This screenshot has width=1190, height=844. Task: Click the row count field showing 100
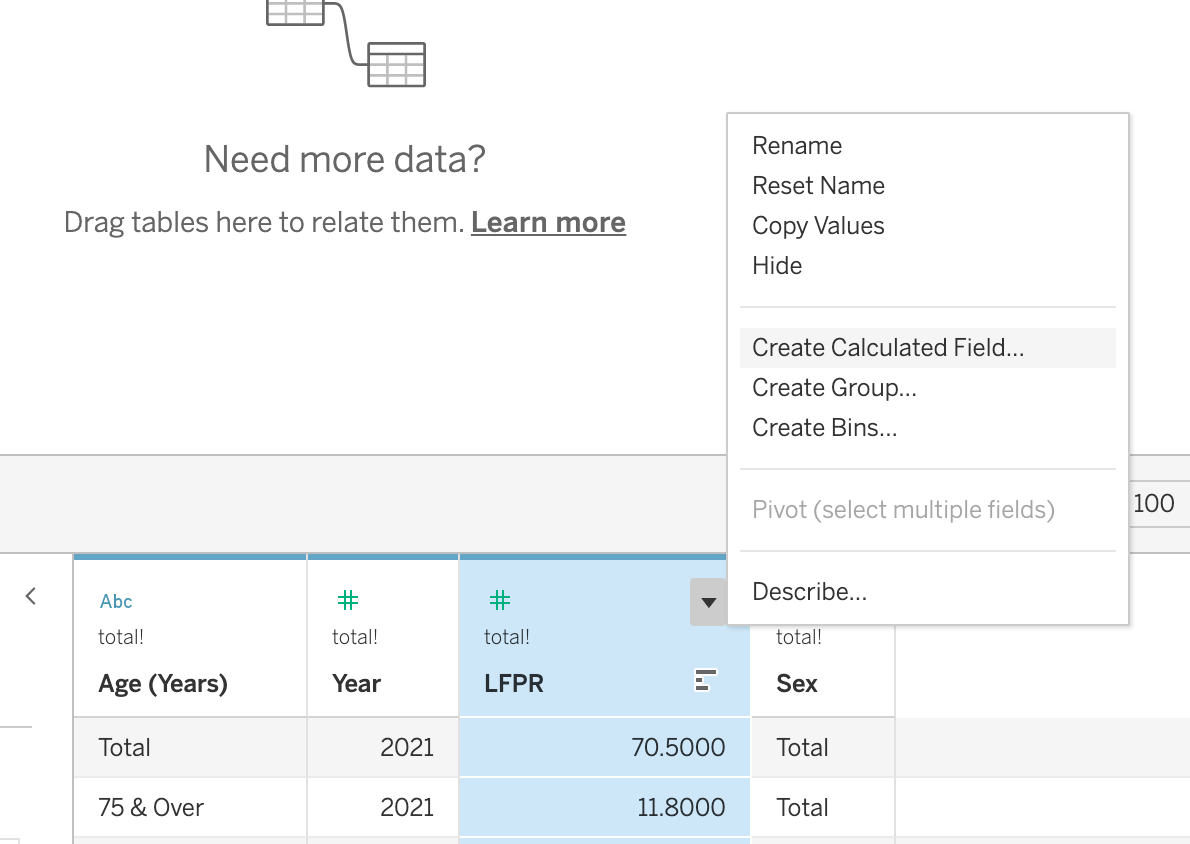(x=1156, y=503)
